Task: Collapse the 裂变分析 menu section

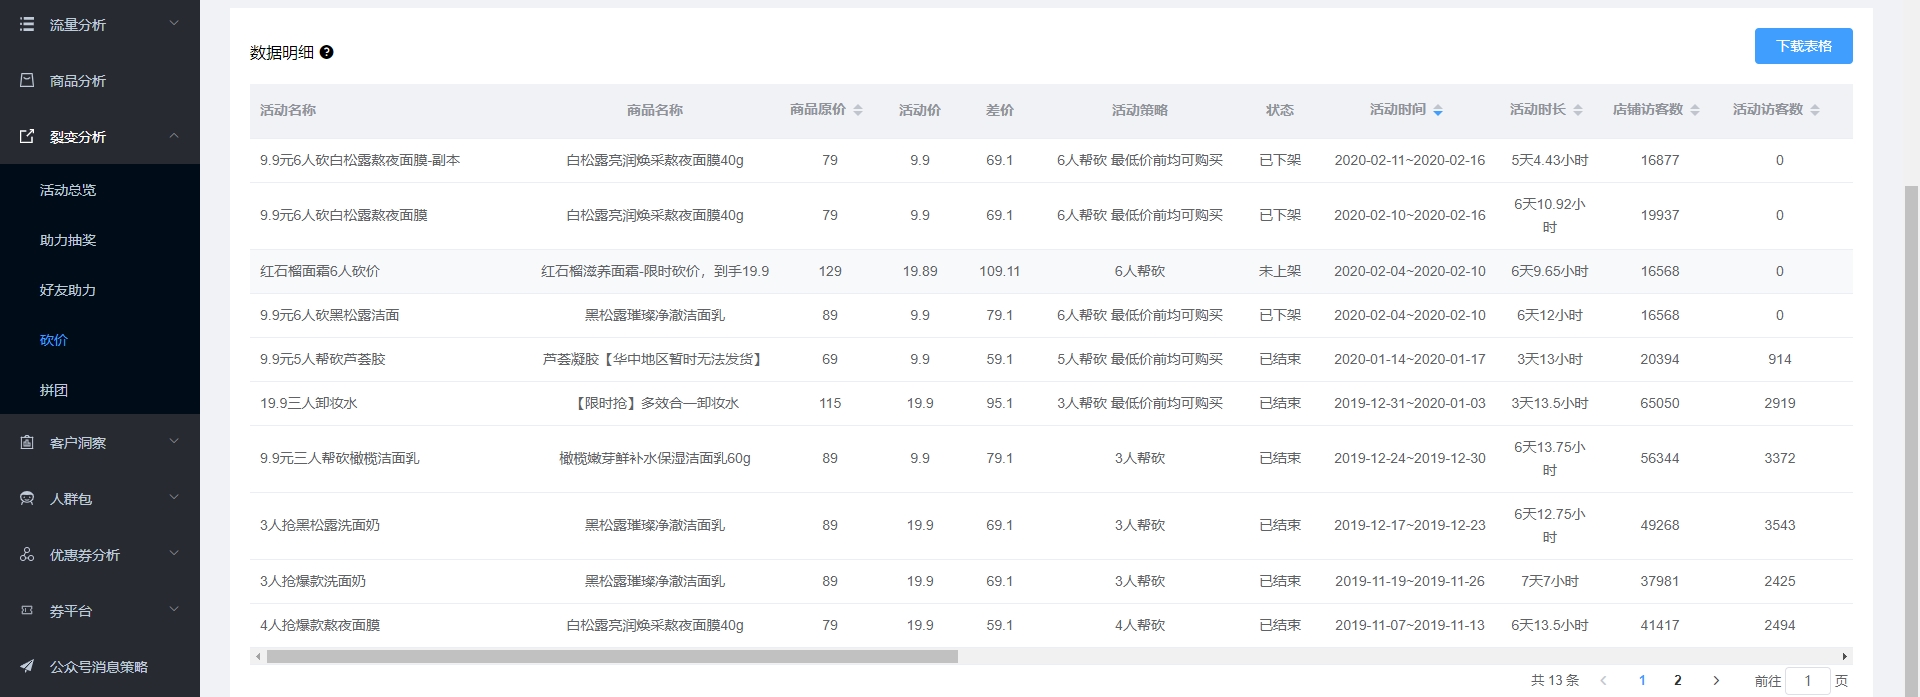Action: (174, 136)
